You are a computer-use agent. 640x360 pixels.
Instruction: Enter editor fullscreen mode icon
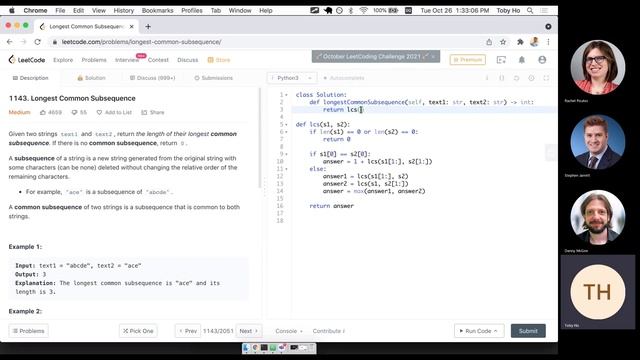pyautogui.click(x=546, y=78)
